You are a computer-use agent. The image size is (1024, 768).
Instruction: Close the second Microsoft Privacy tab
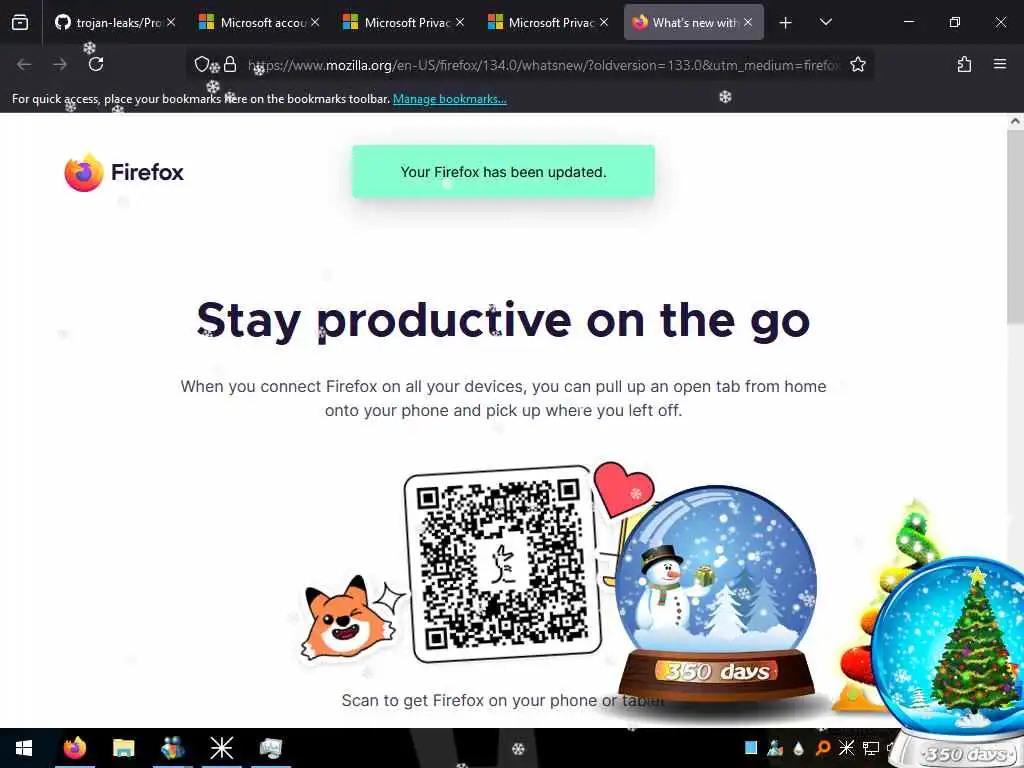point(604,22)
